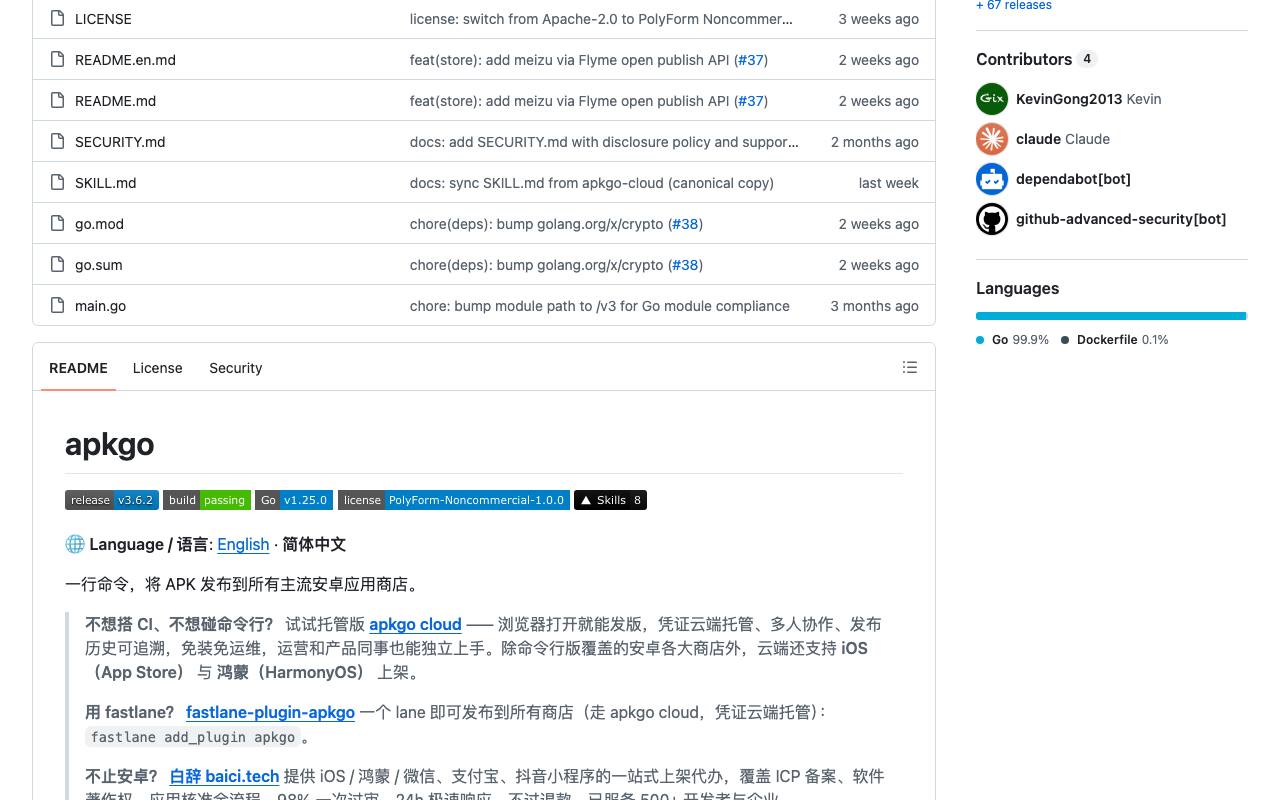Open the + 67 releases link

coord(1014,5)
